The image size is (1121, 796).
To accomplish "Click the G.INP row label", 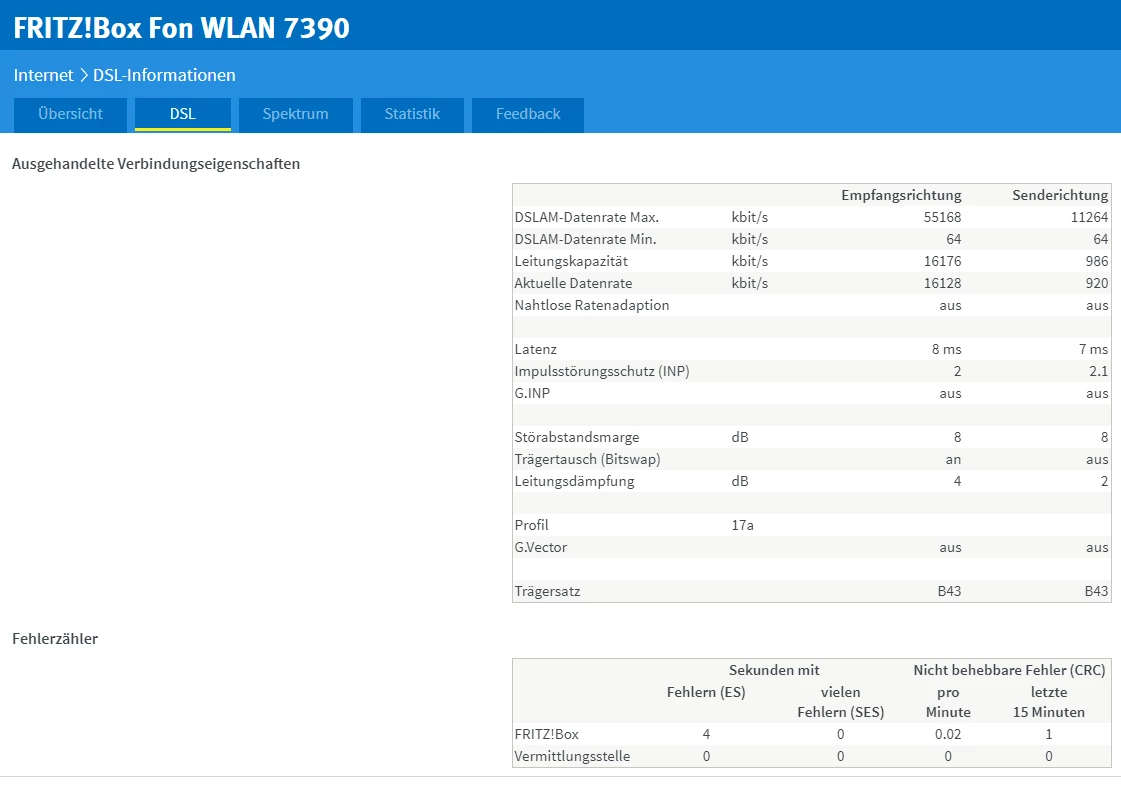I will coord(533,393).
